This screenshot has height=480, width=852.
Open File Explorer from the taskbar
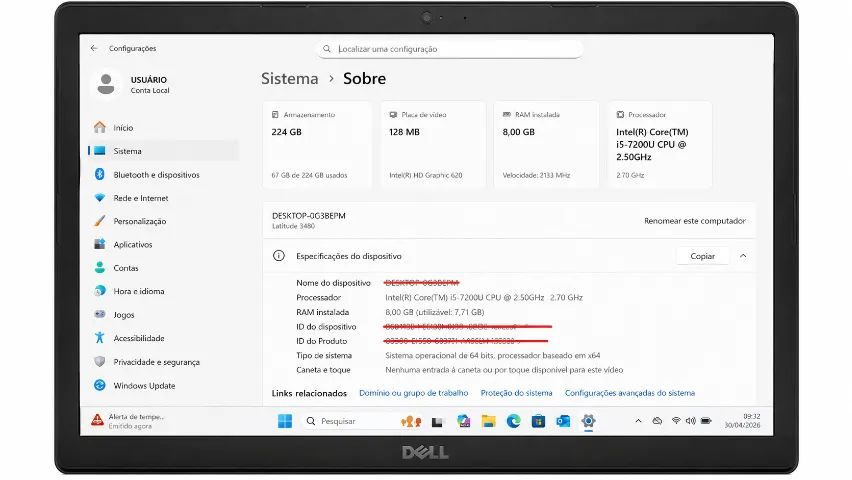tap(488, 421)
